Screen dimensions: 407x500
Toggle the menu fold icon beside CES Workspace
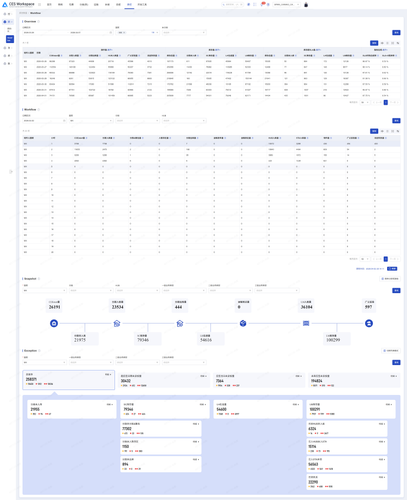[39, 5]
